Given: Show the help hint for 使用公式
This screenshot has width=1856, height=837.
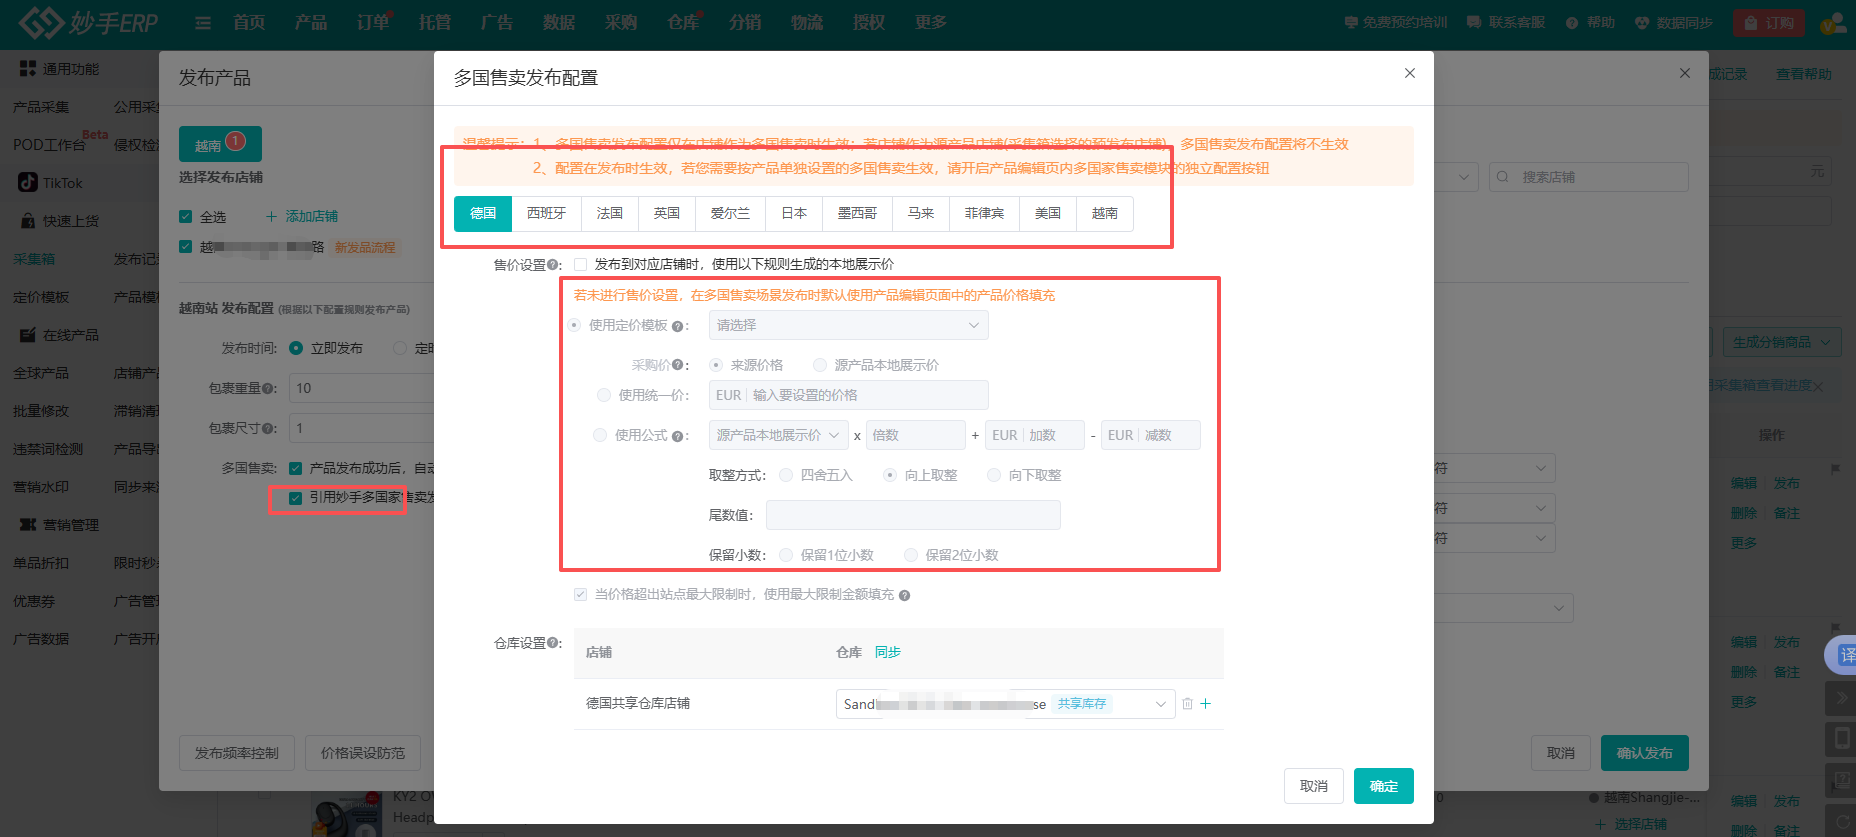Looking at the screenshot, I should 677,436.
